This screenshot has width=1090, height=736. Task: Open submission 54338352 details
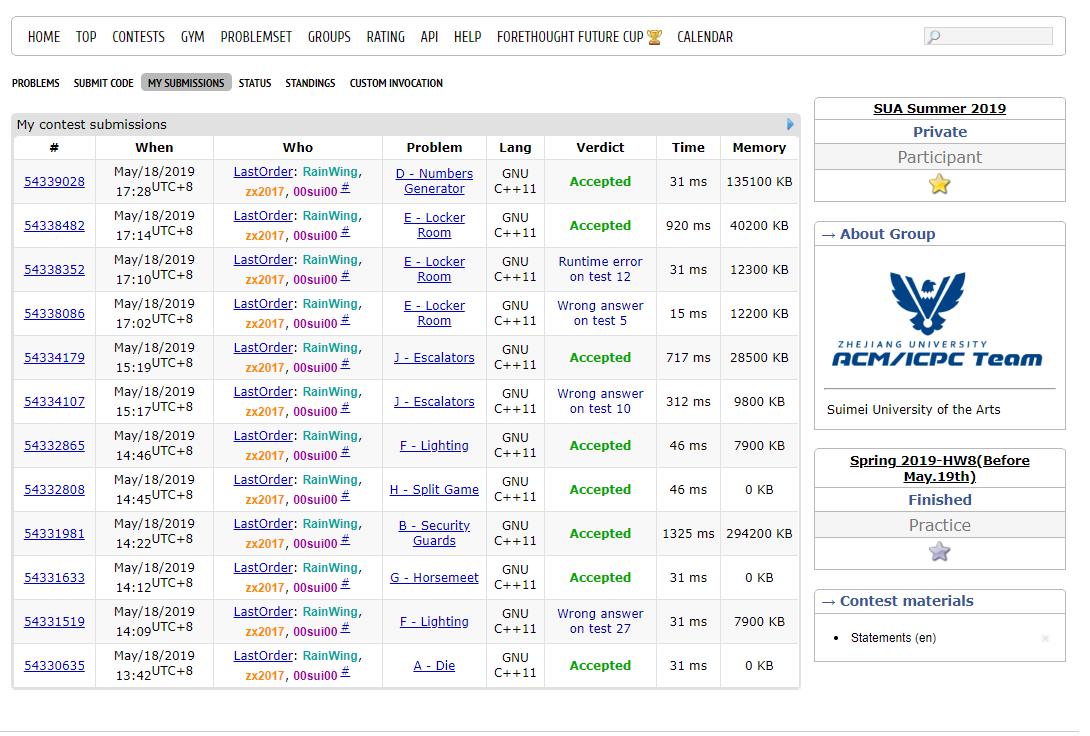[54, 270]
